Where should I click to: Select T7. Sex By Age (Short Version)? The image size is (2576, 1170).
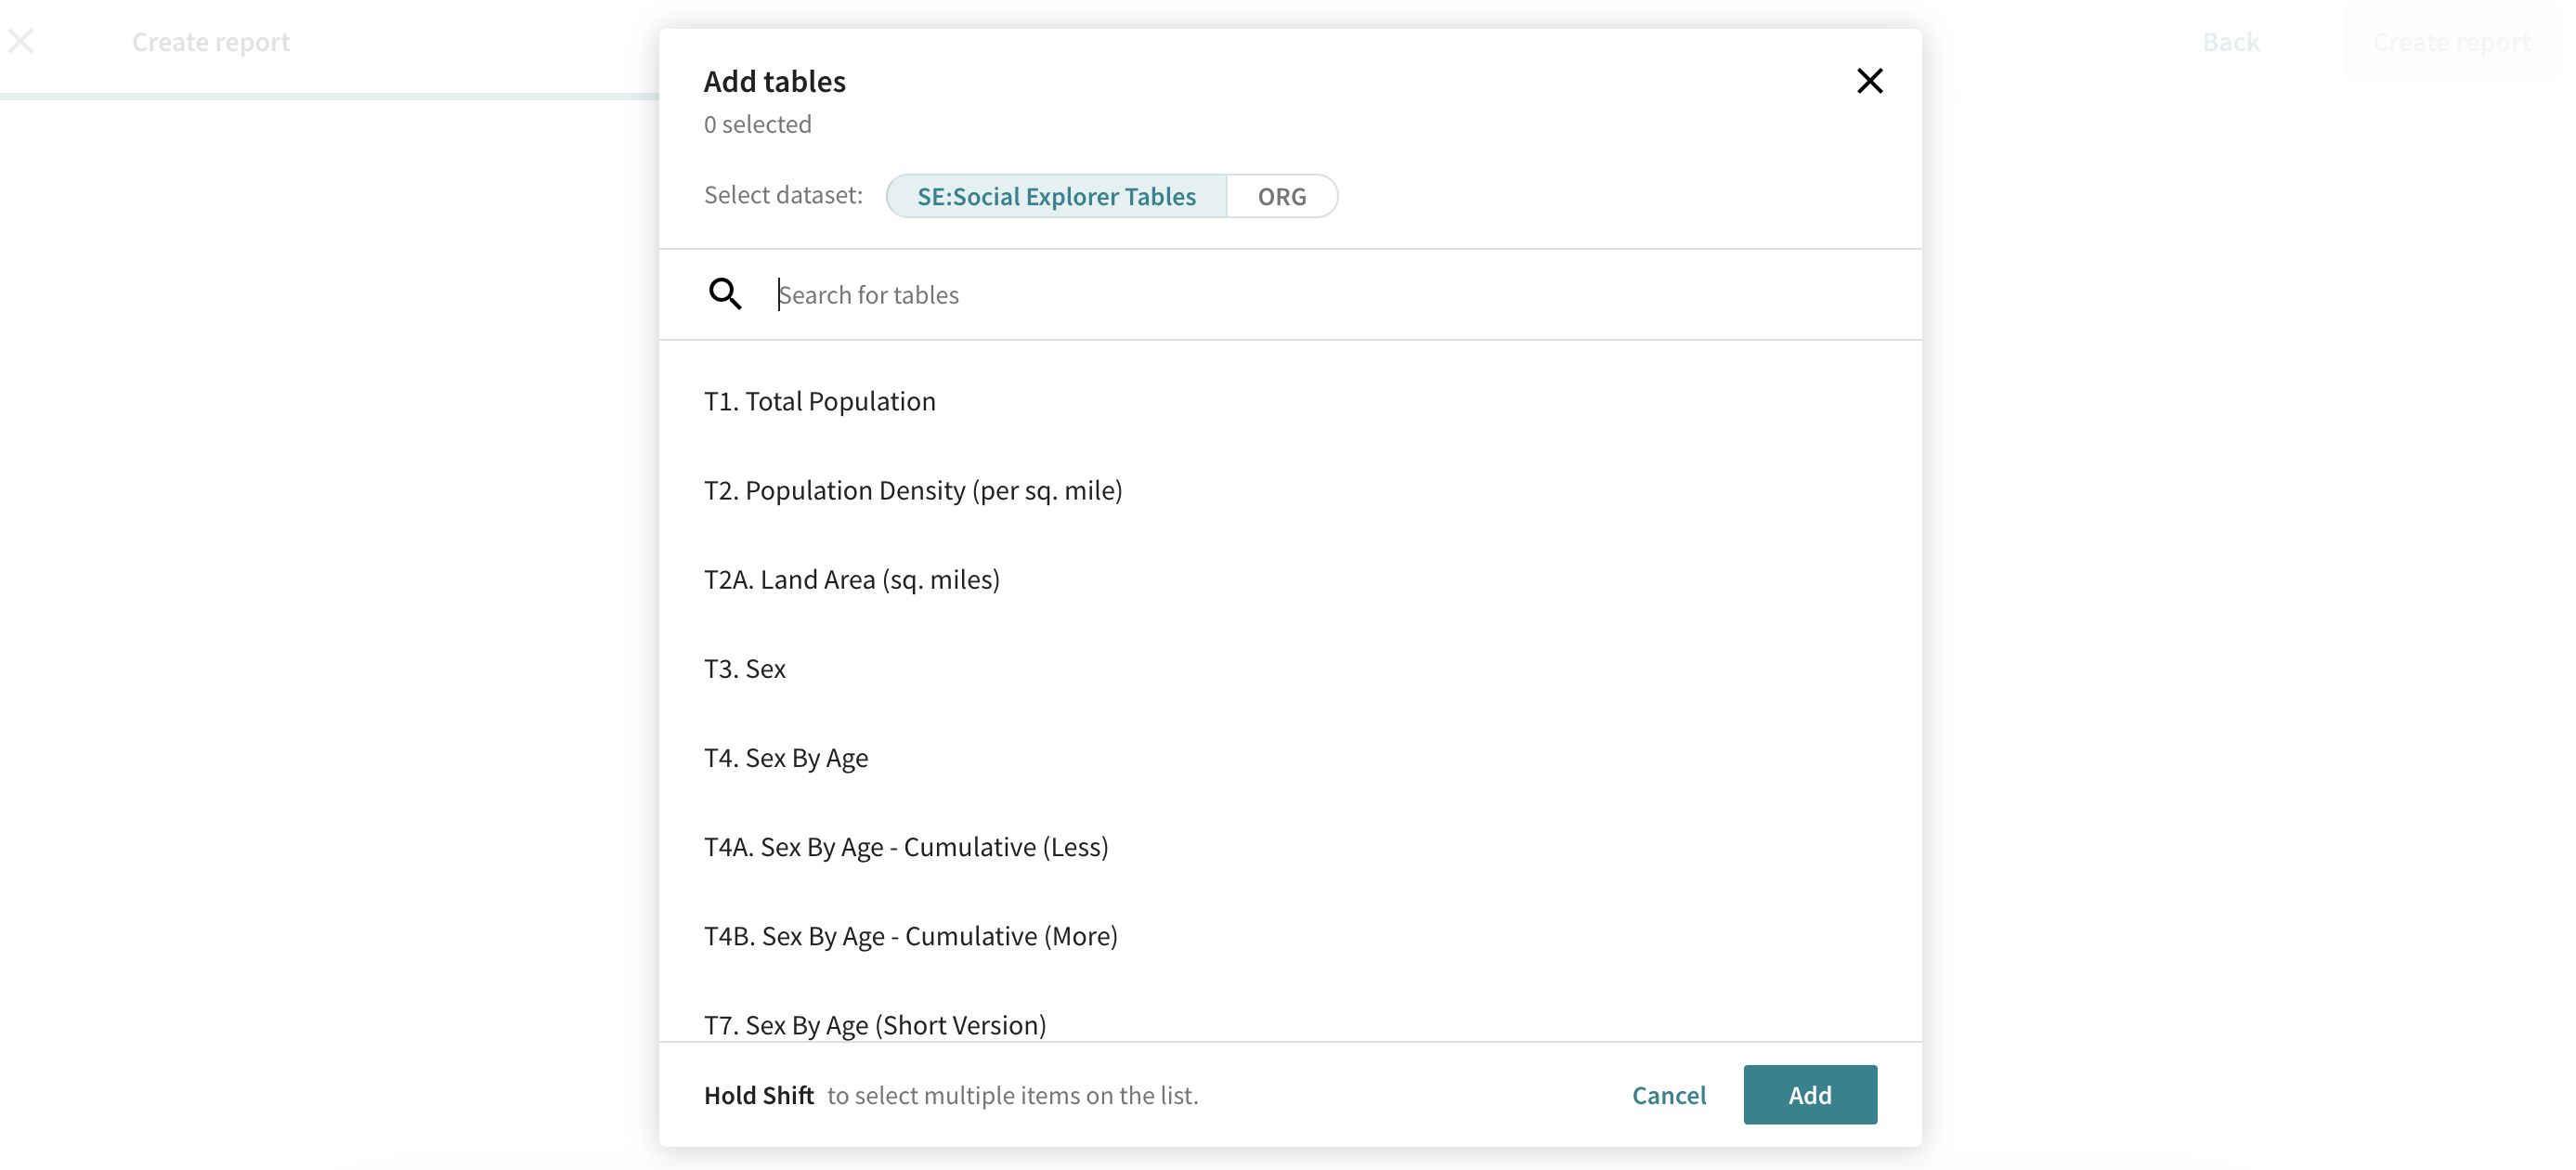point(874,1024)
